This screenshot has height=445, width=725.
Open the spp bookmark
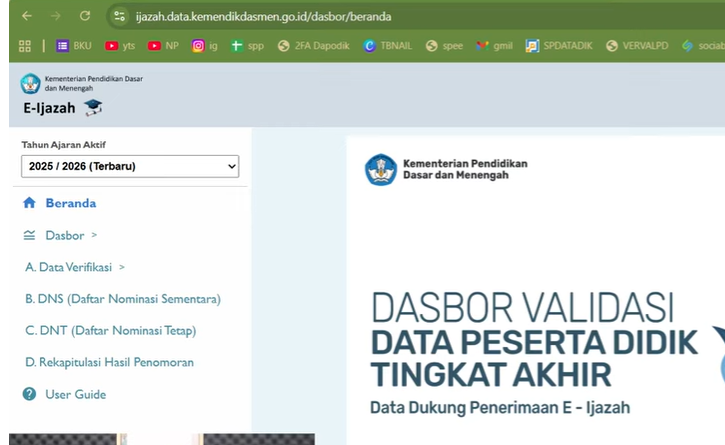[x=247, y=46]
